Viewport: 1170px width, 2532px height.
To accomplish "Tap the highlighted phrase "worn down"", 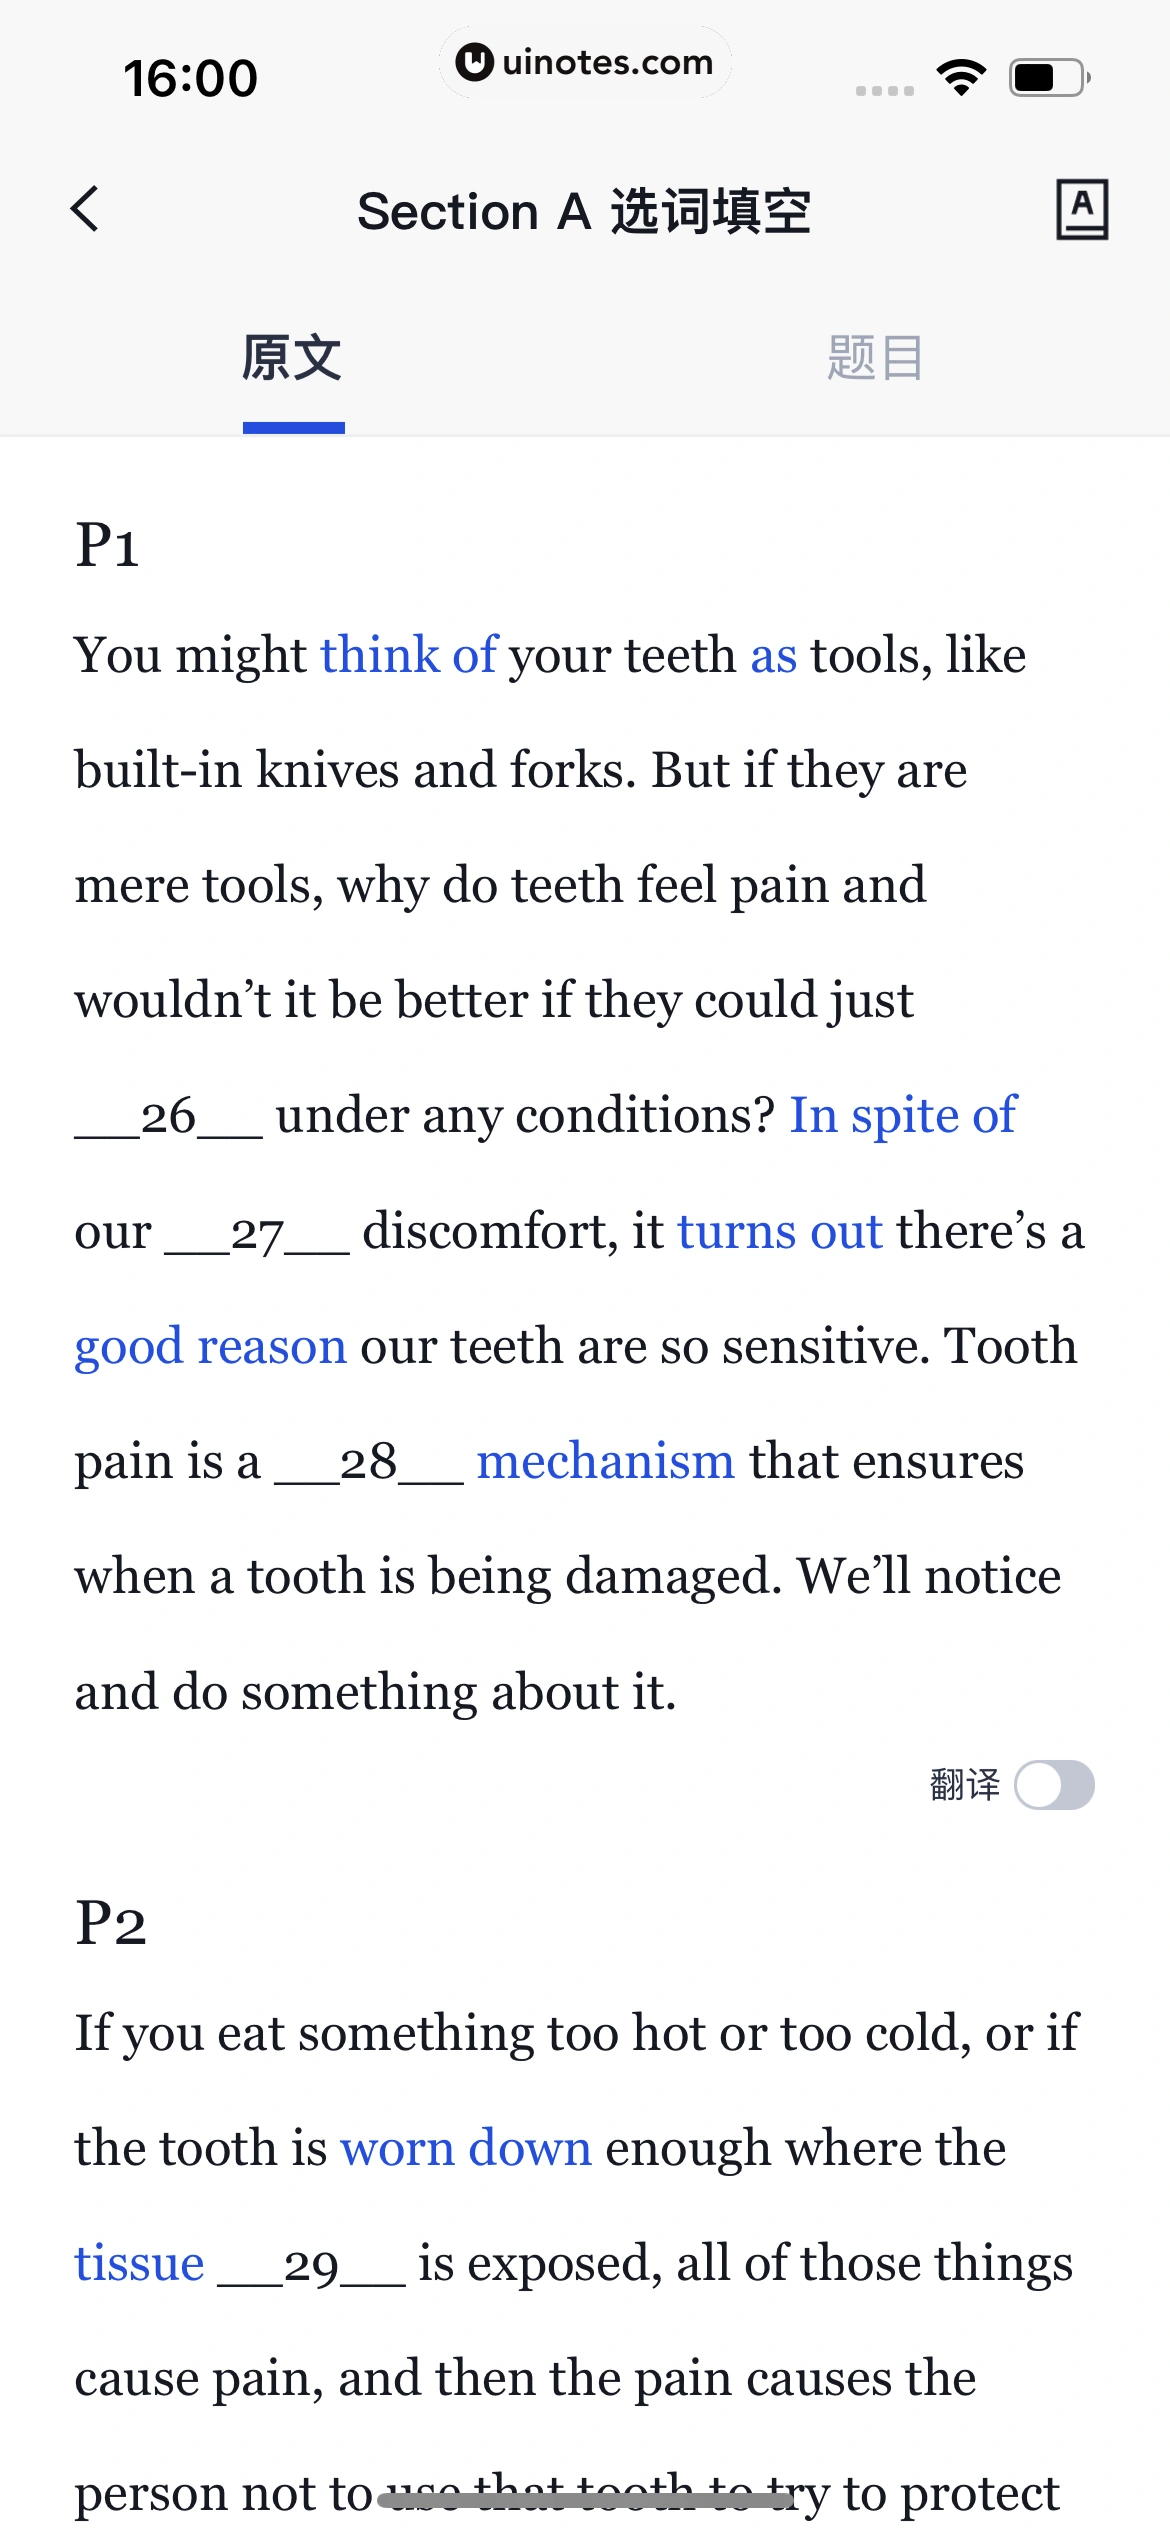I will point(466,2149).
